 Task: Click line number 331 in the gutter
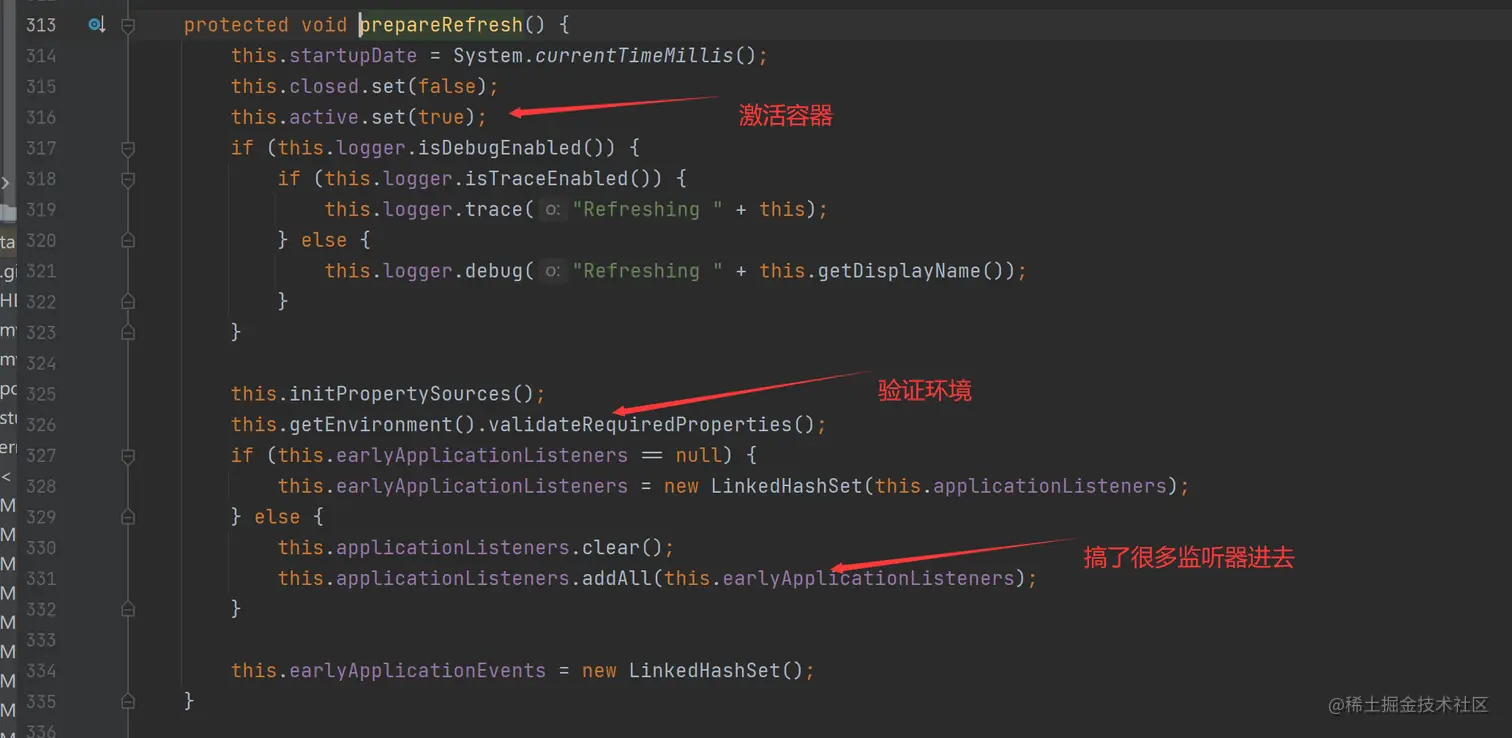click(40, 578)
